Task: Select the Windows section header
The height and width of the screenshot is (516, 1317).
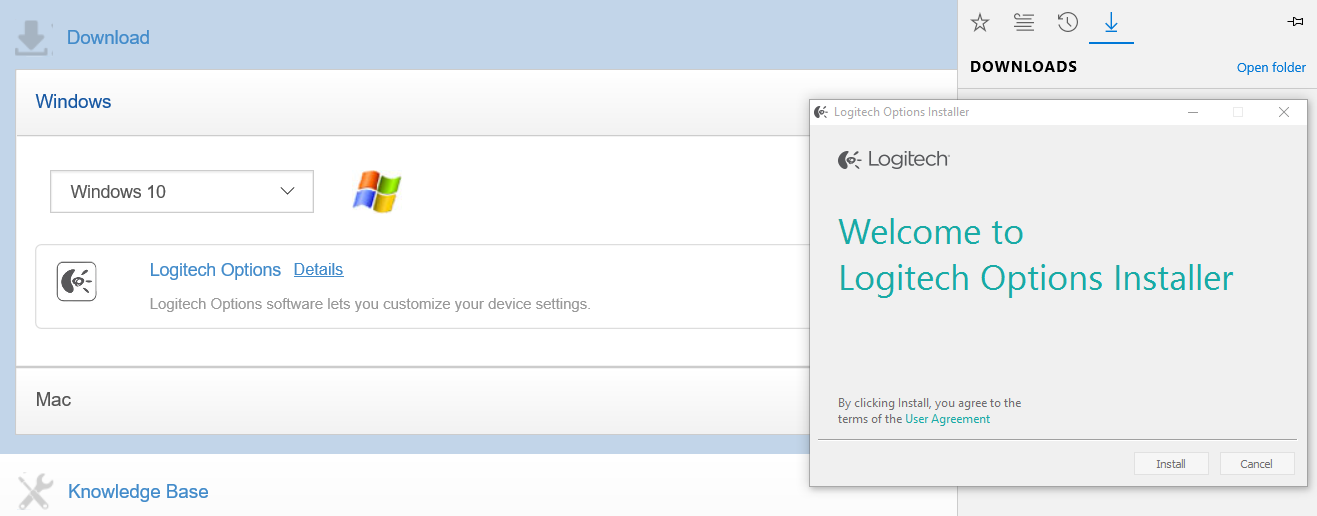Action: [x=486, y=102]
